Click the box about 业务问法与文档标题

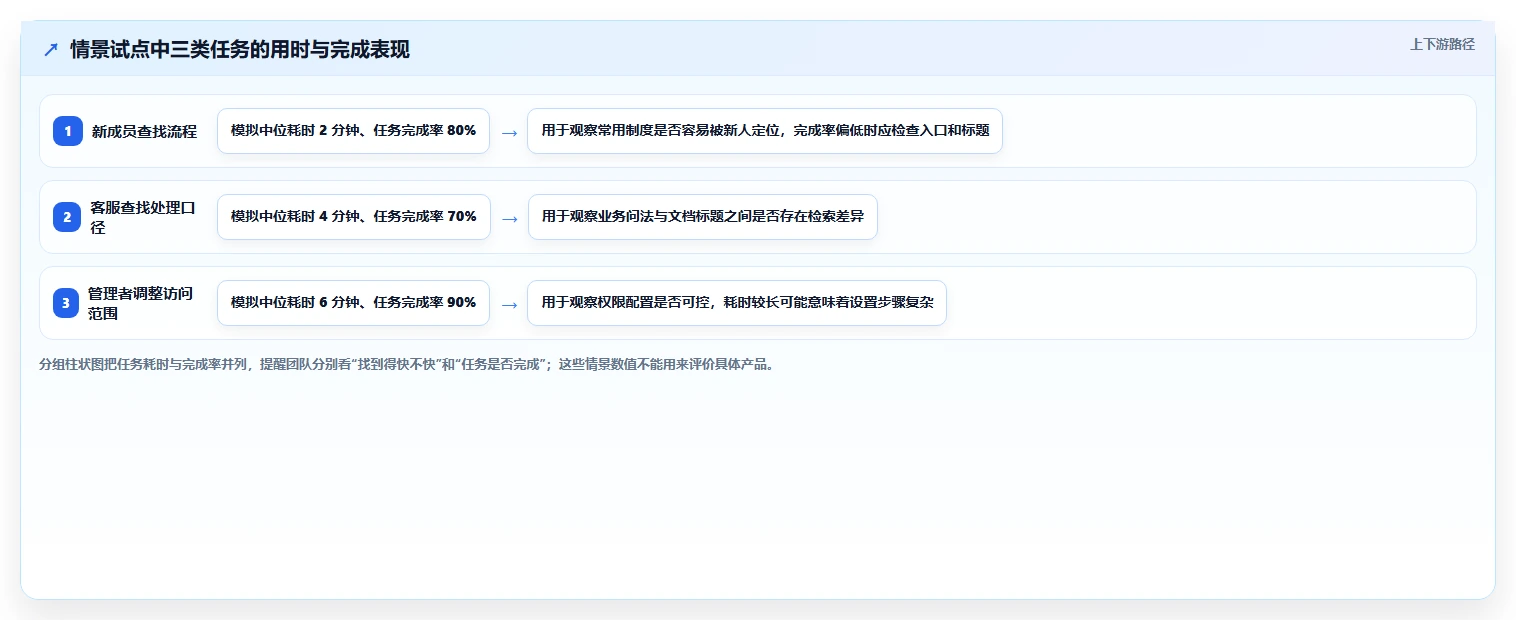click(x=703, y=217)
